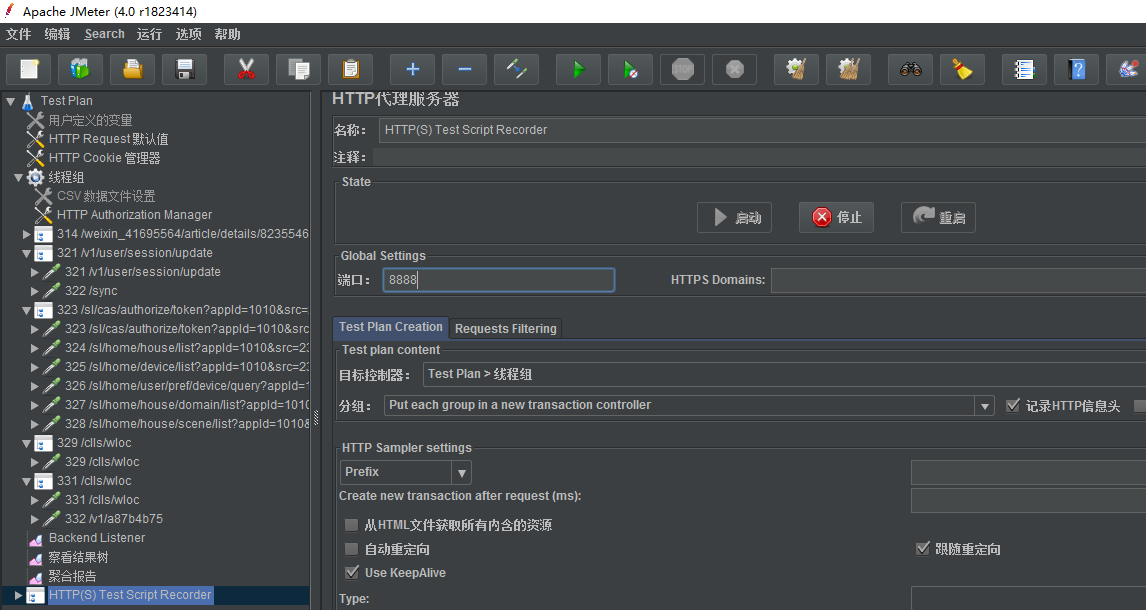The image size is (1146, 610).
Task: Open the Function helper list icon
Action: coord(1024,69)
